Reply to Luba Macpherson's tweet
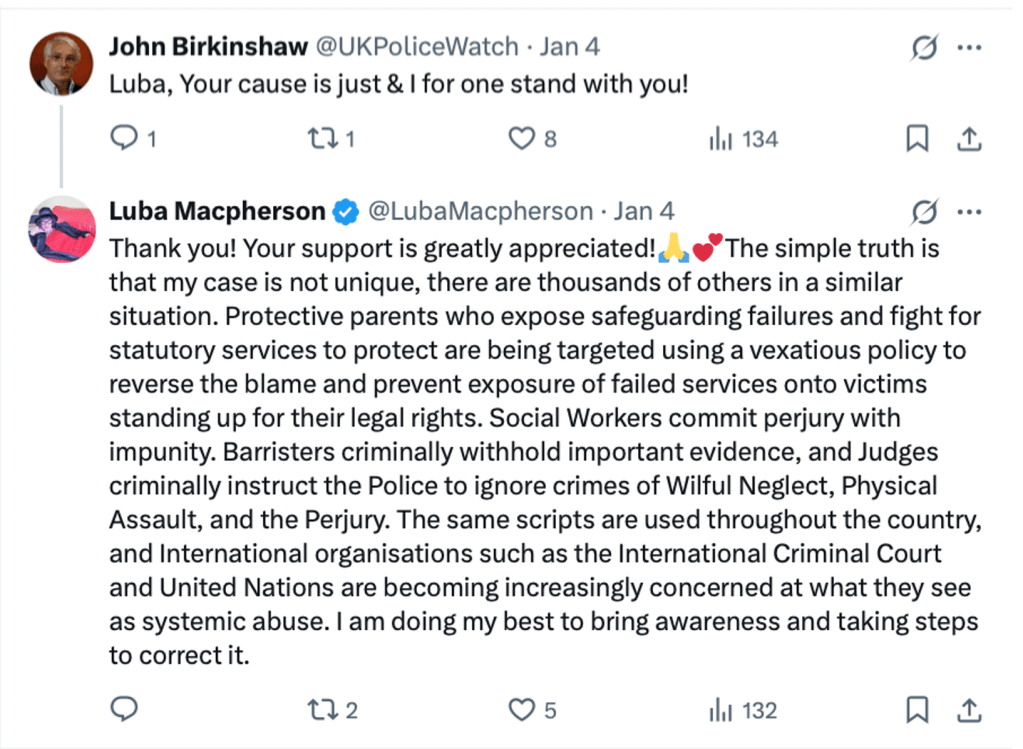This screenshot has height=749, width=1023. point(123,710)
